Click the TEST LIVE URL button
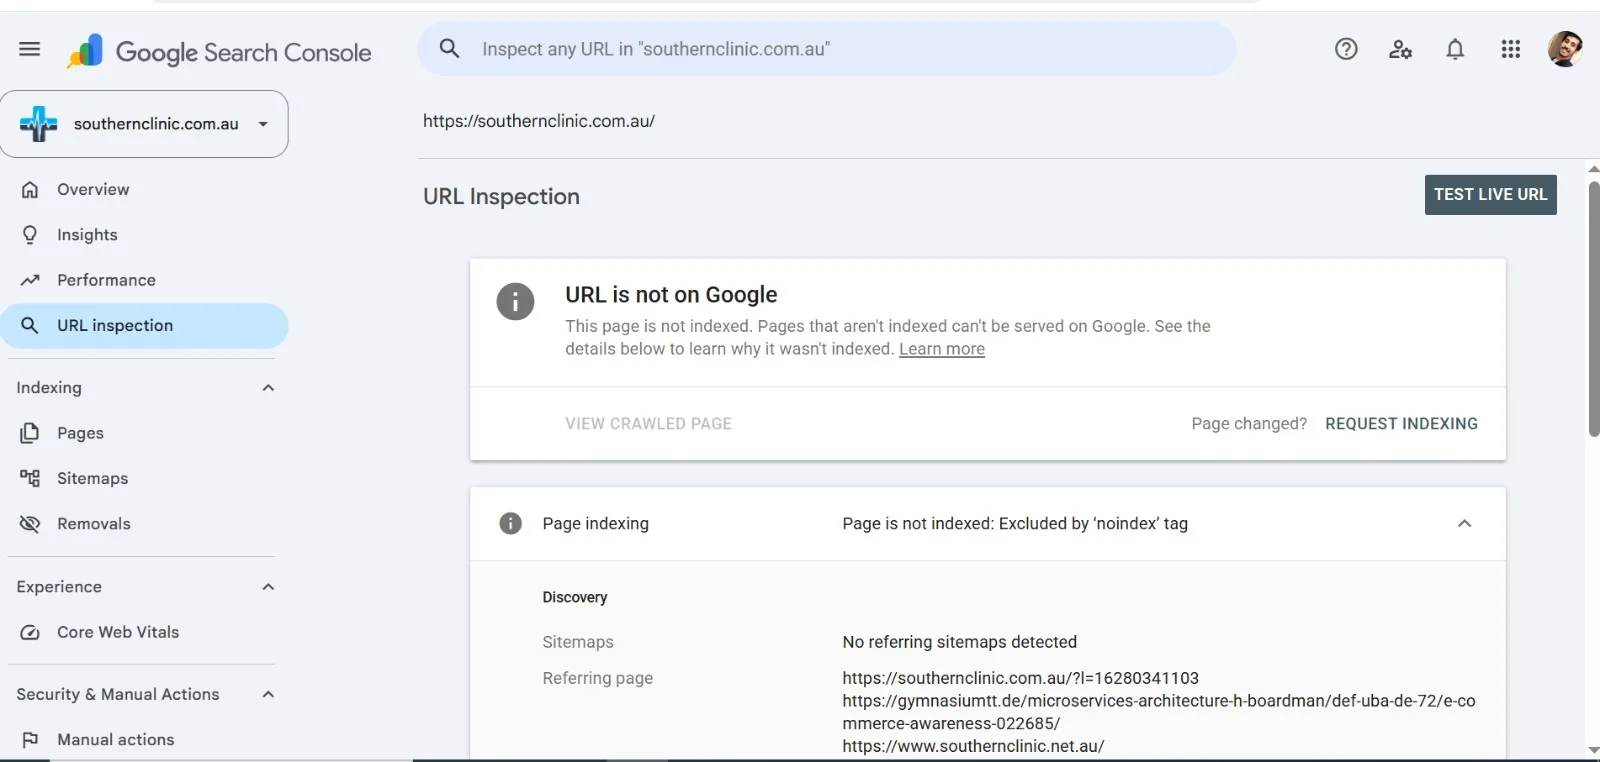 click(x=1490, y=195)
